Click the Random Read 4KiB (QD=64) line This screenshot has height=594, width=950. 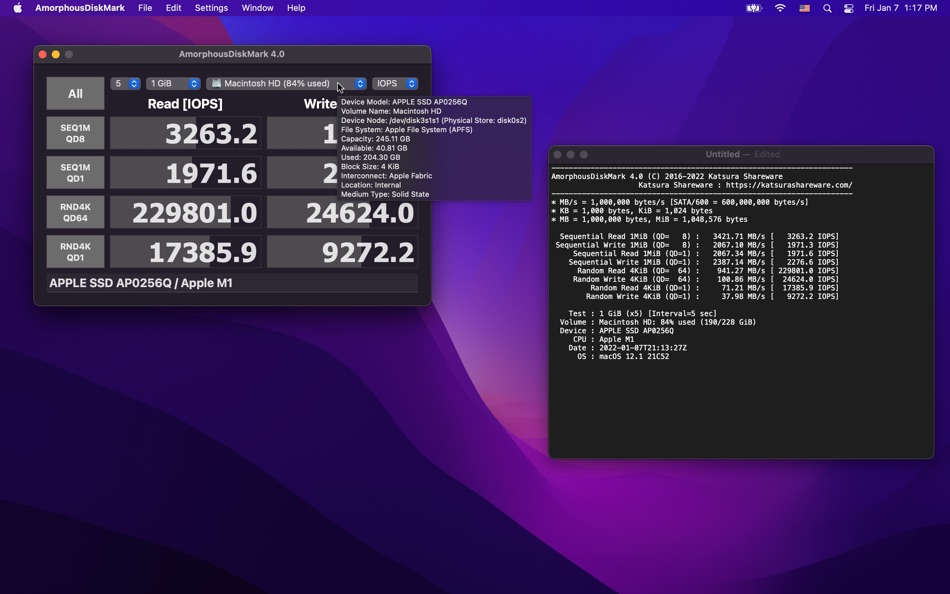click(708, 271)
